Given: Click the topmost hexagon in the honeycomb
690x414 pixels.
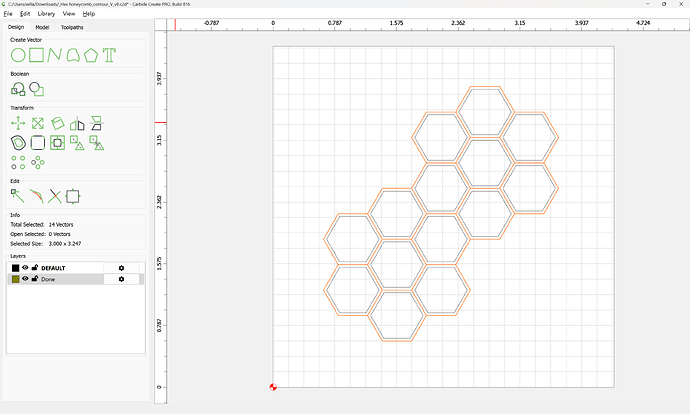Looking at the screenshot, I should pos(485,111).
